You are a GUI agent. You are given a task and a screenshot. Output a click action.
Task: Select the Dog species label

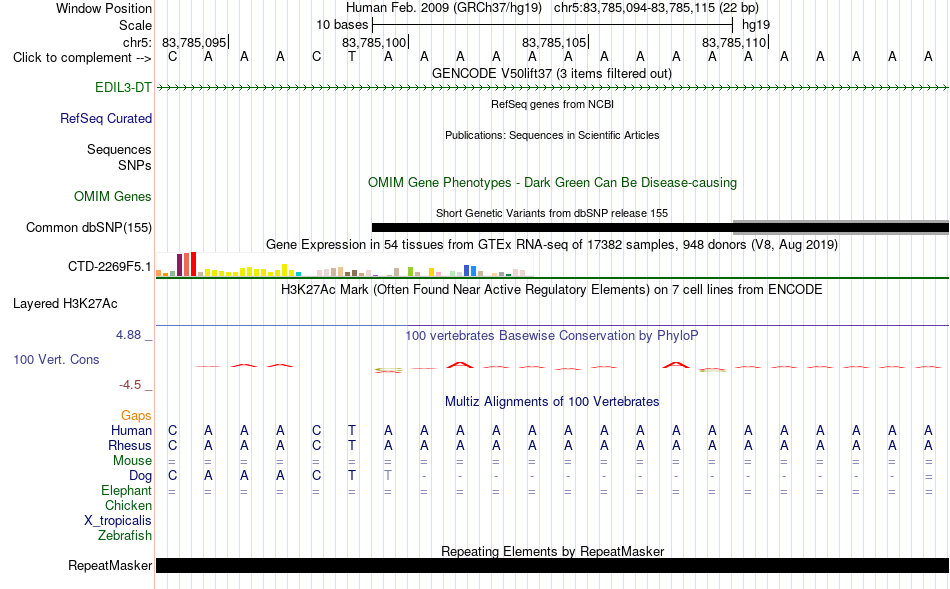[x=141, y=476]
